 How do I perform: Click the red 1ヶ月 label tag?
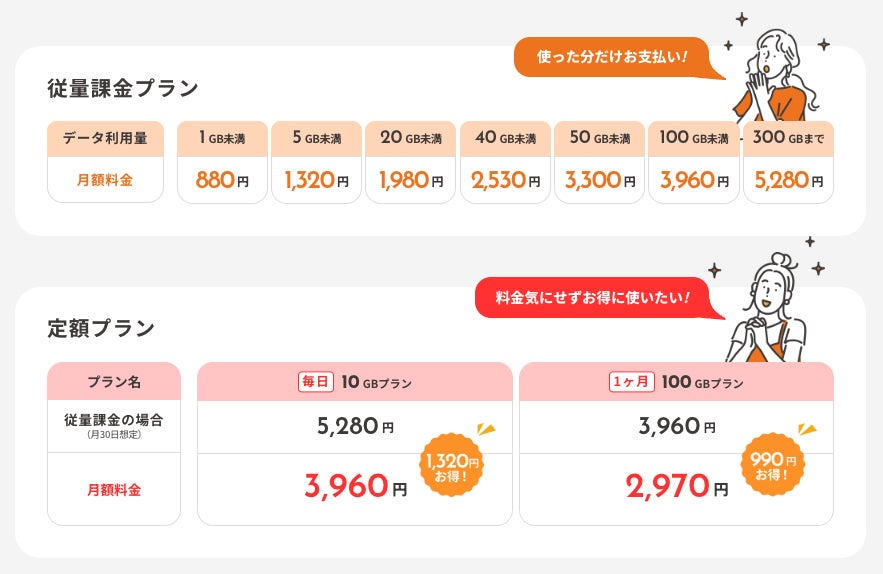(632, 381)
